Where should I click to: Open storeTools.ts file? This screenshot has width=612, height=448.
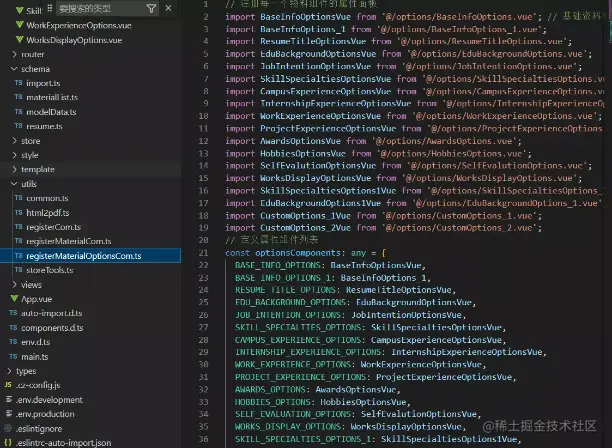click(50, 270)
